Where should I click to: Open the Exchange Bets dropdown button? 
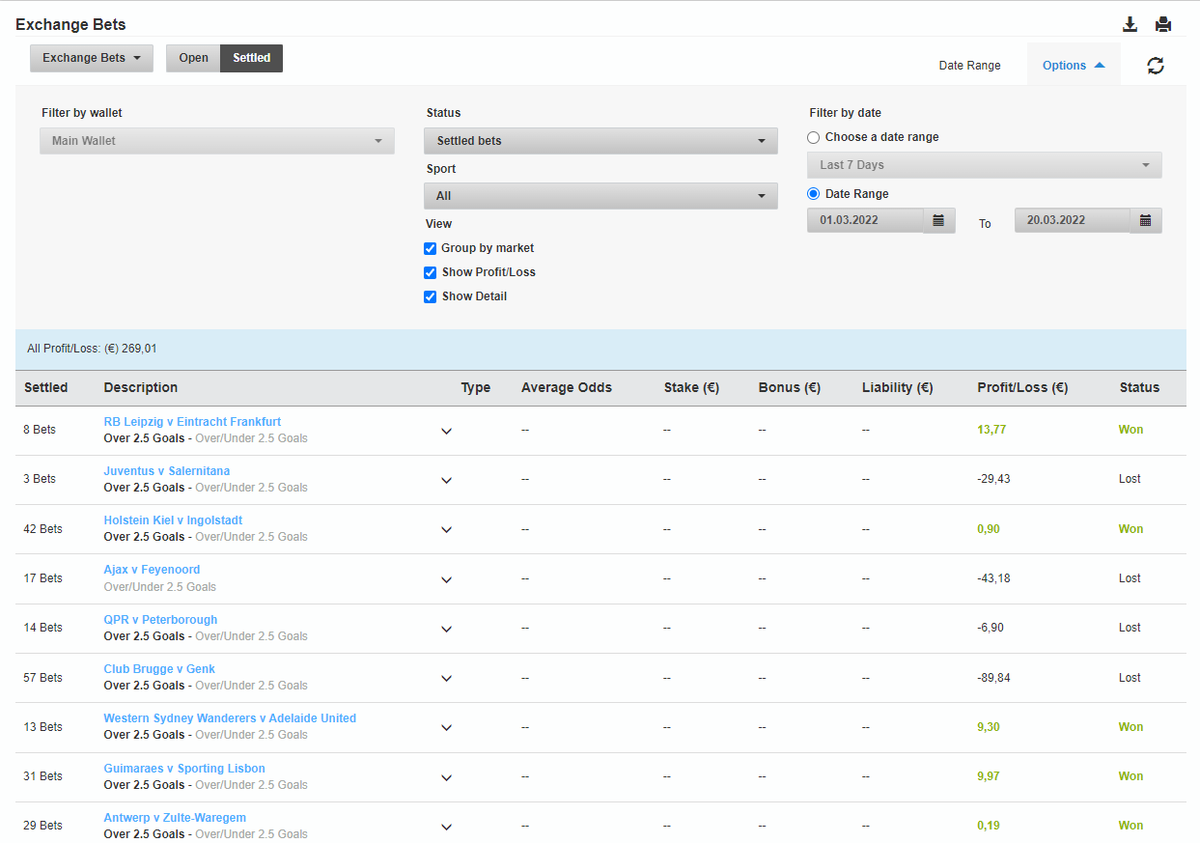[91, 58]
